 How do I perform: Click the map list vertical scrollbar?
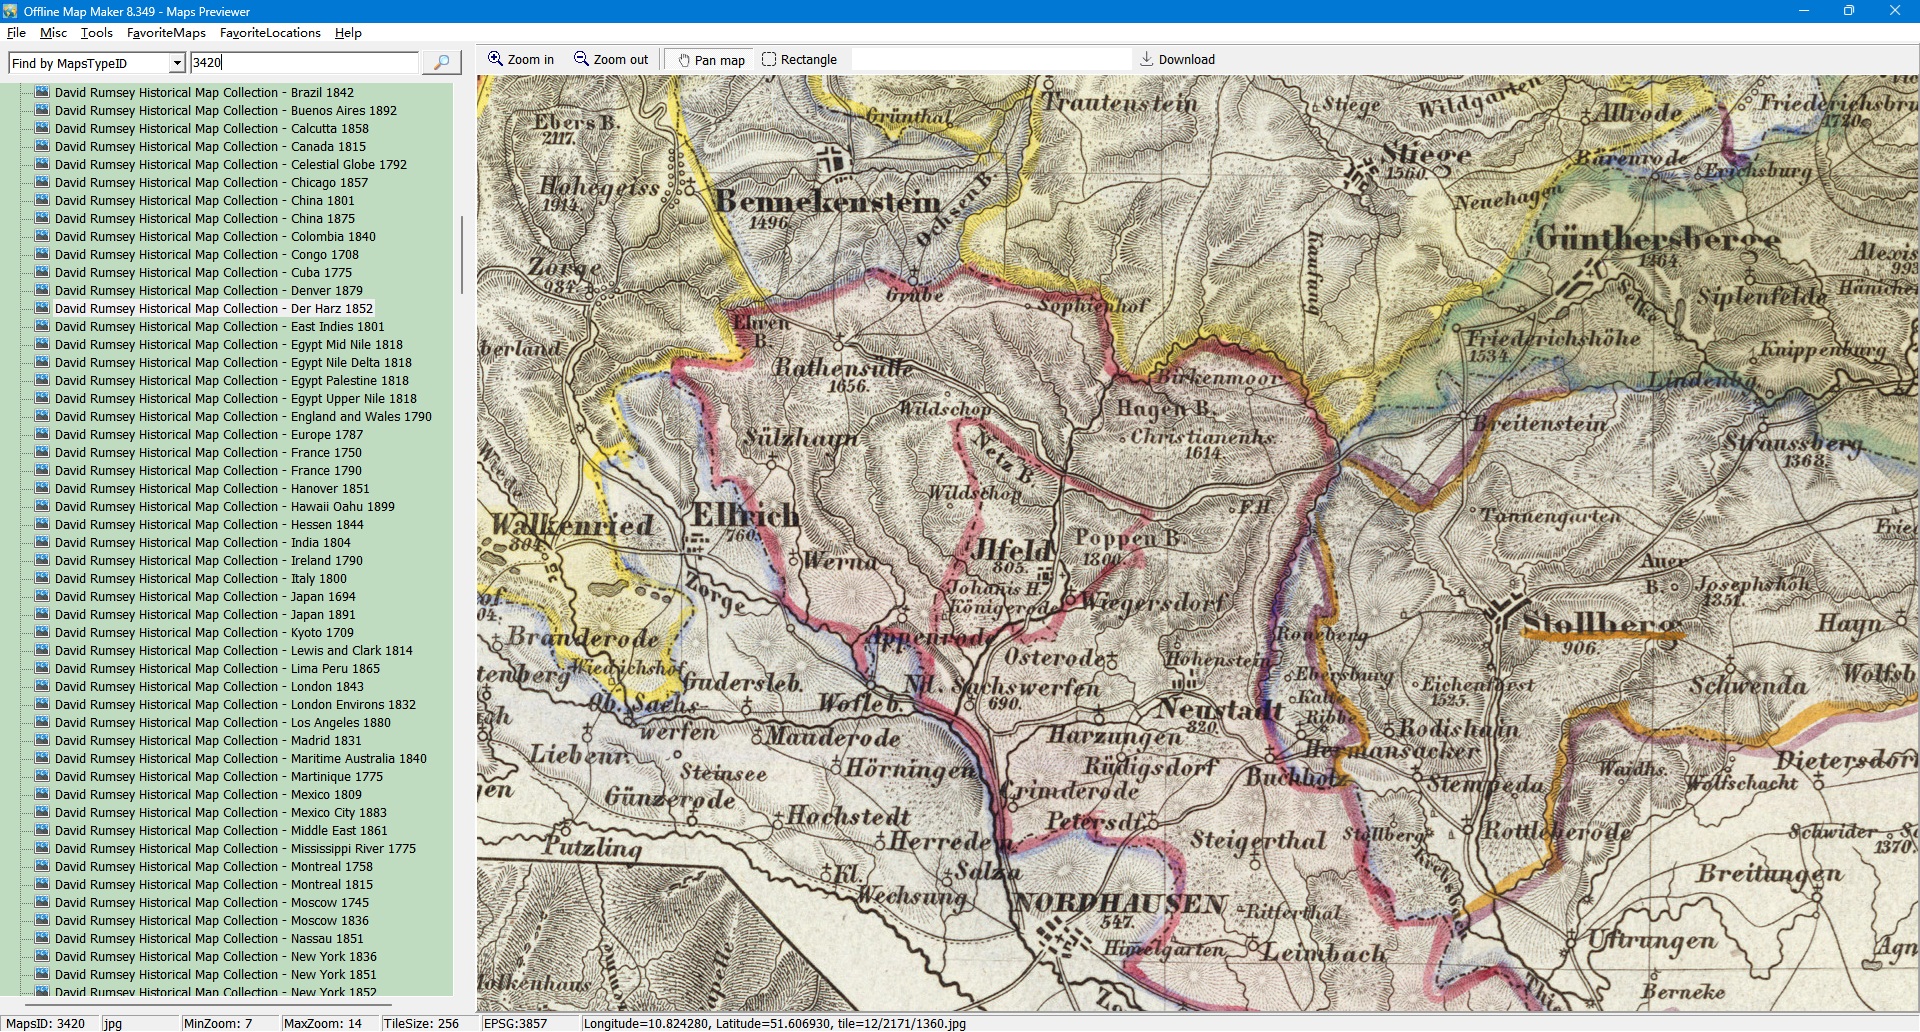click(x=461, y=255)
